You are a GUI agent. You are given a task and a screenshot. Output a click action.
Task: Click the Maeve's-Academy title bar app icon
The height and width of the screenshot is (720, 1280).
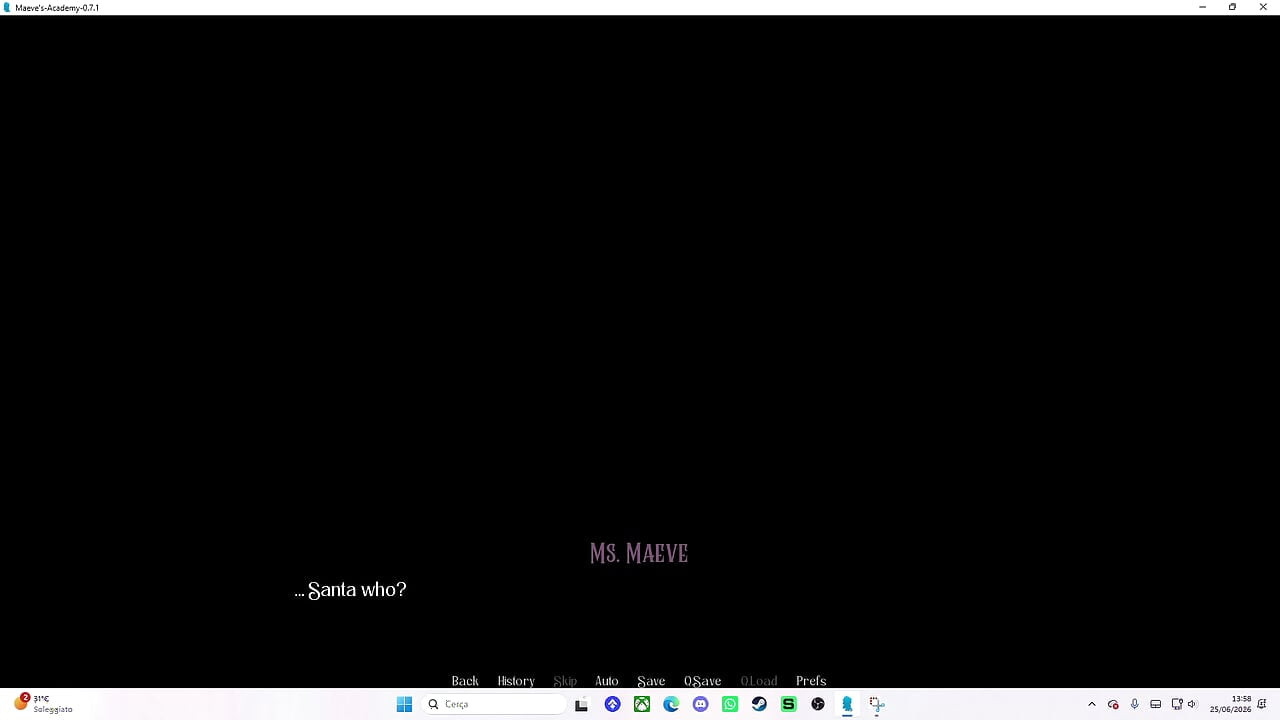point(8,7)
